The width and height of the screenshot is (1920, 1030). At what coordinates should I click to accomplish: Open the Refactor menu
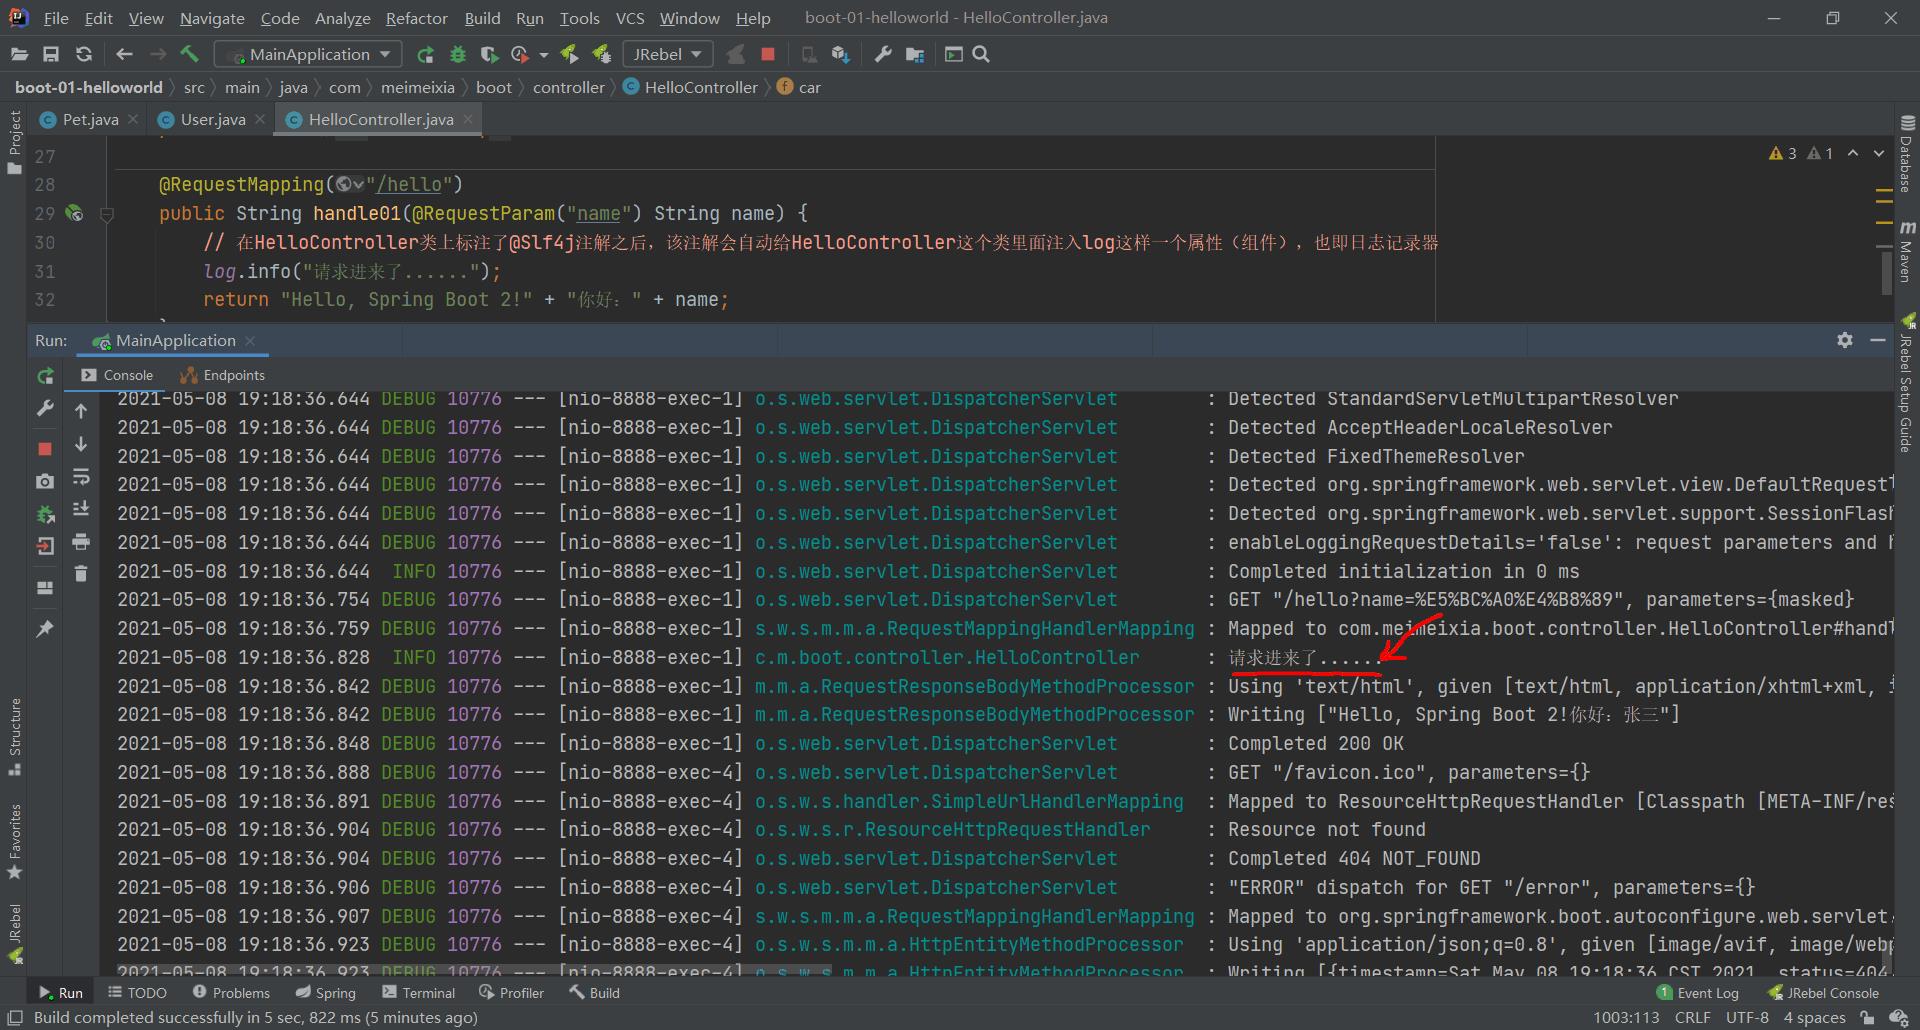(x=416, y=18)
